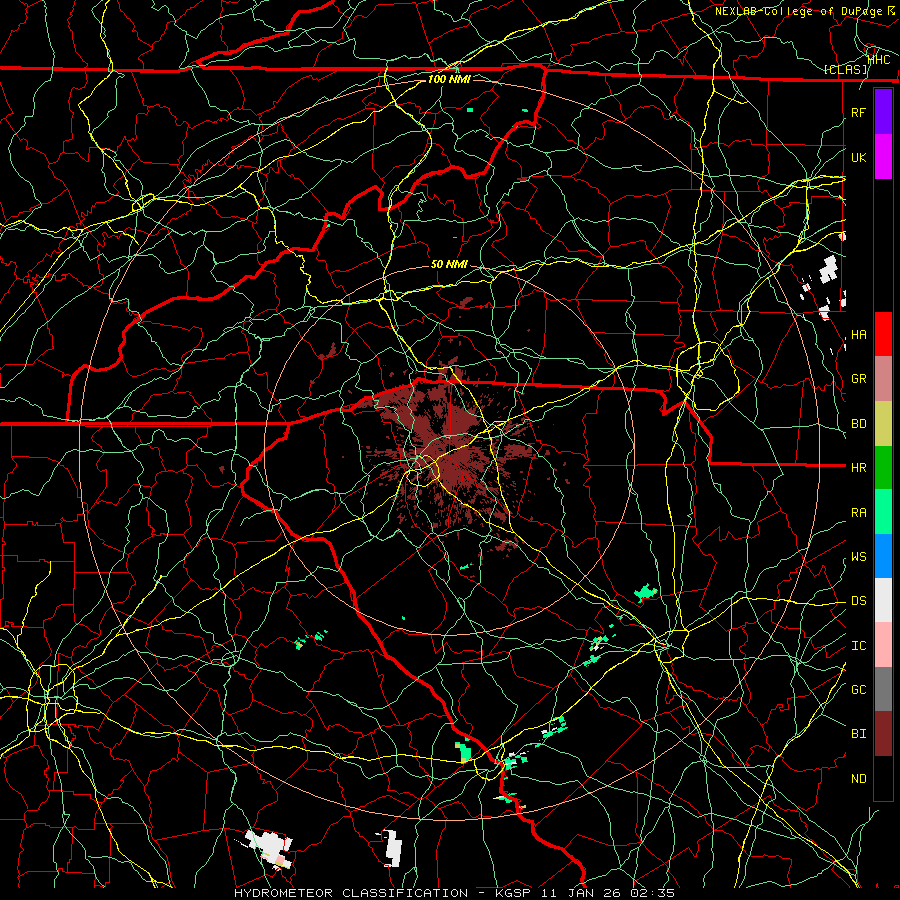This screenshot has width=900, height=900.
Task: Click the "HYDROMETEOR CLASSIFICATION" title text
Action: point(351,893)
